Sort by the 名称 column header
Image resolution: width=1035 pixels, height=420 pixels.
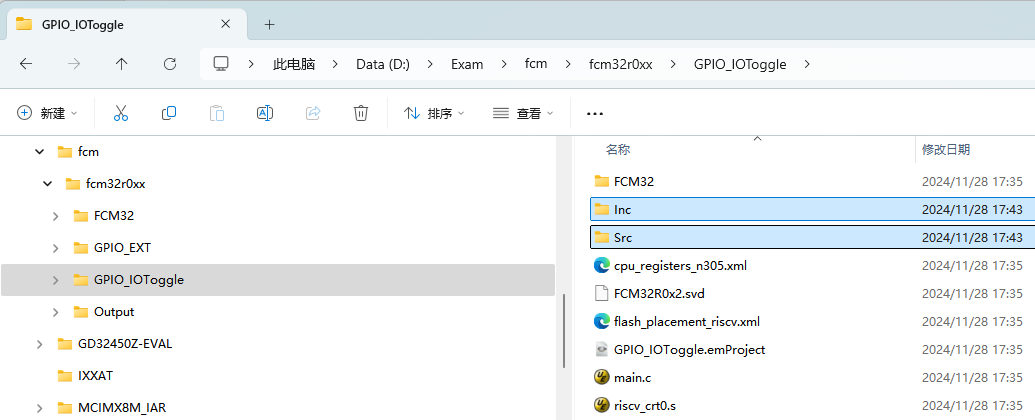click(x=618, y=150)
